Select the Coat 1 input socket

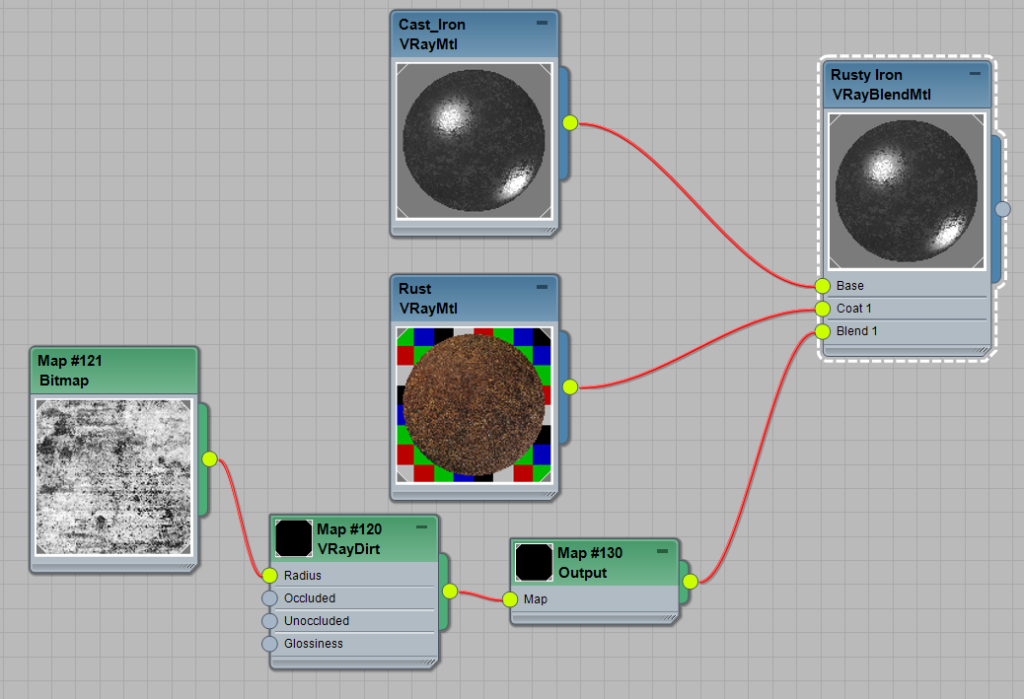point(822,308)
